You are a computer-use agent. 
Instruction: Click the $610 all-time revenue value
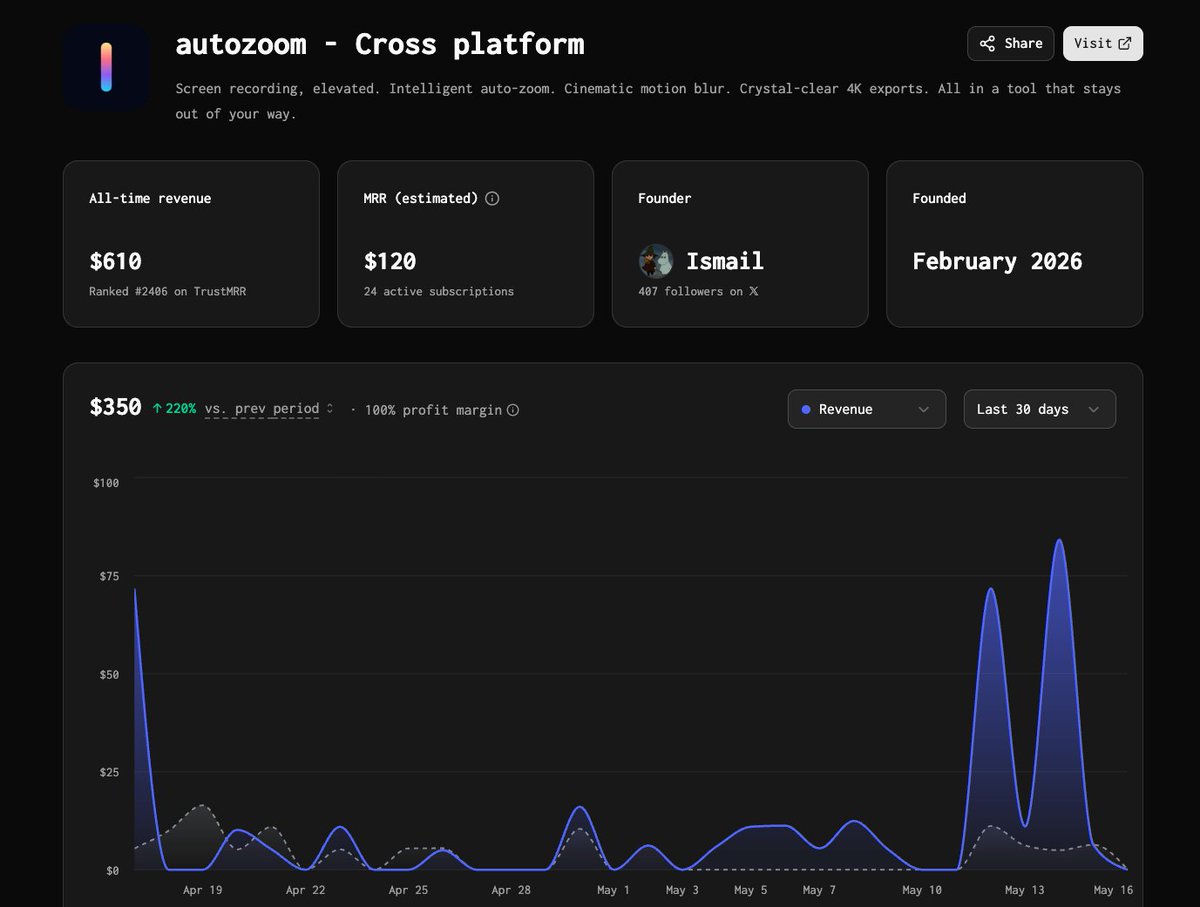[115, 261]
